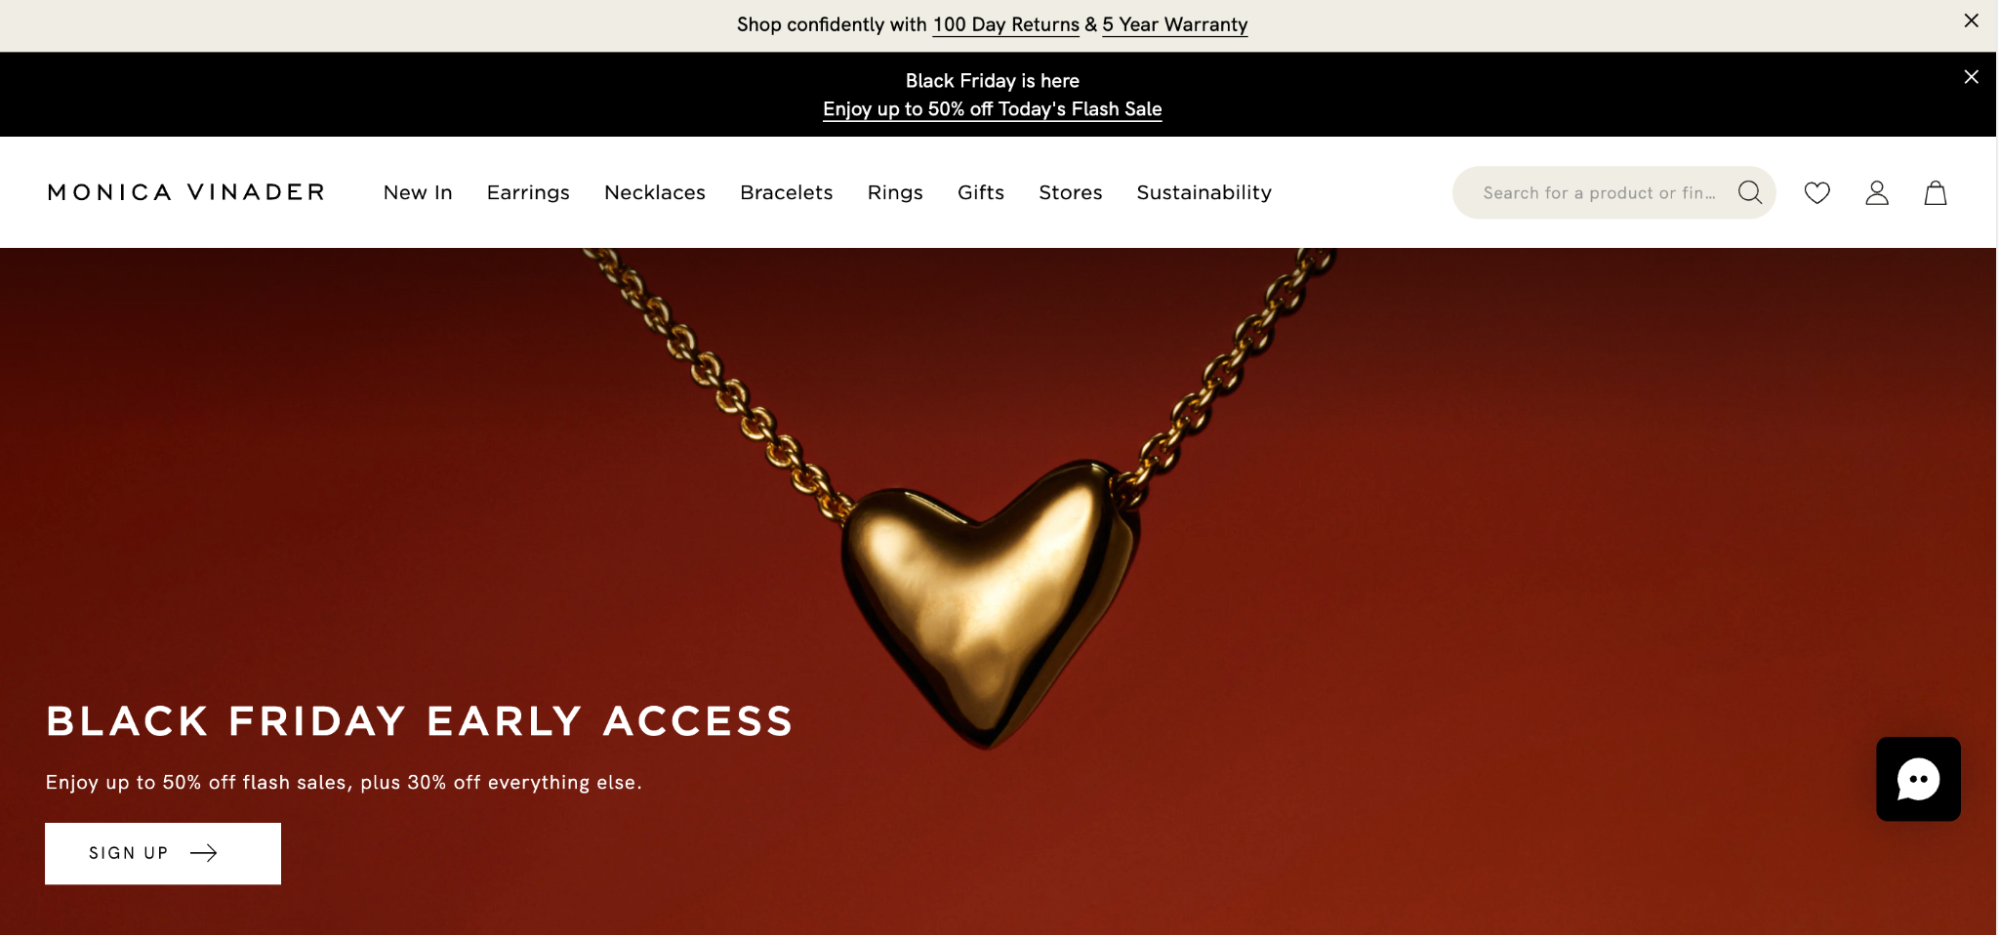Viewport: 1999px width, 936px height.
Task: Open the wishlist heart icon
Action: pos(1817,193)
